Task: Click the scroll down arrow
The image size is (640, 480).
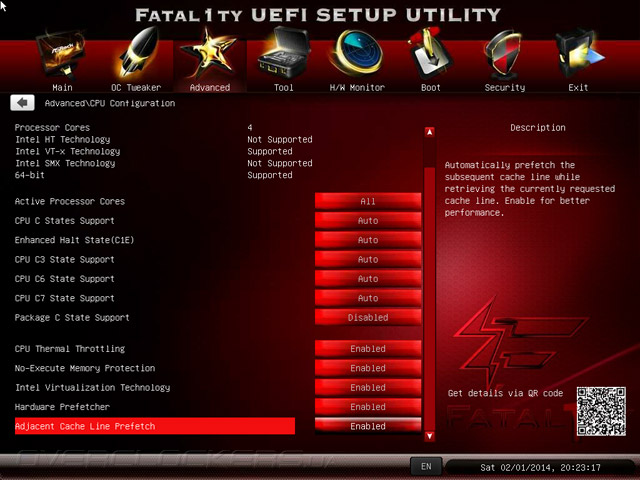Action: coord(429,436)
